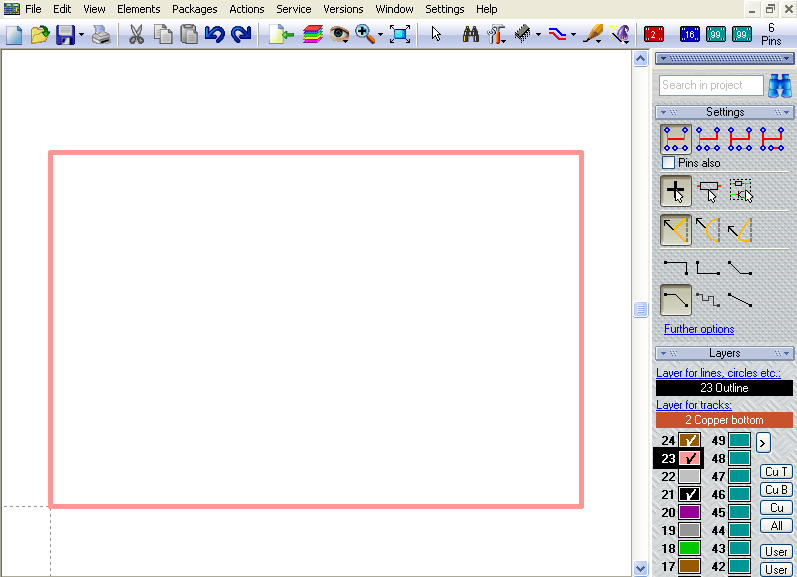Toggle visibility of gray layer 19
Screen dimensions: 797x577
689,530
